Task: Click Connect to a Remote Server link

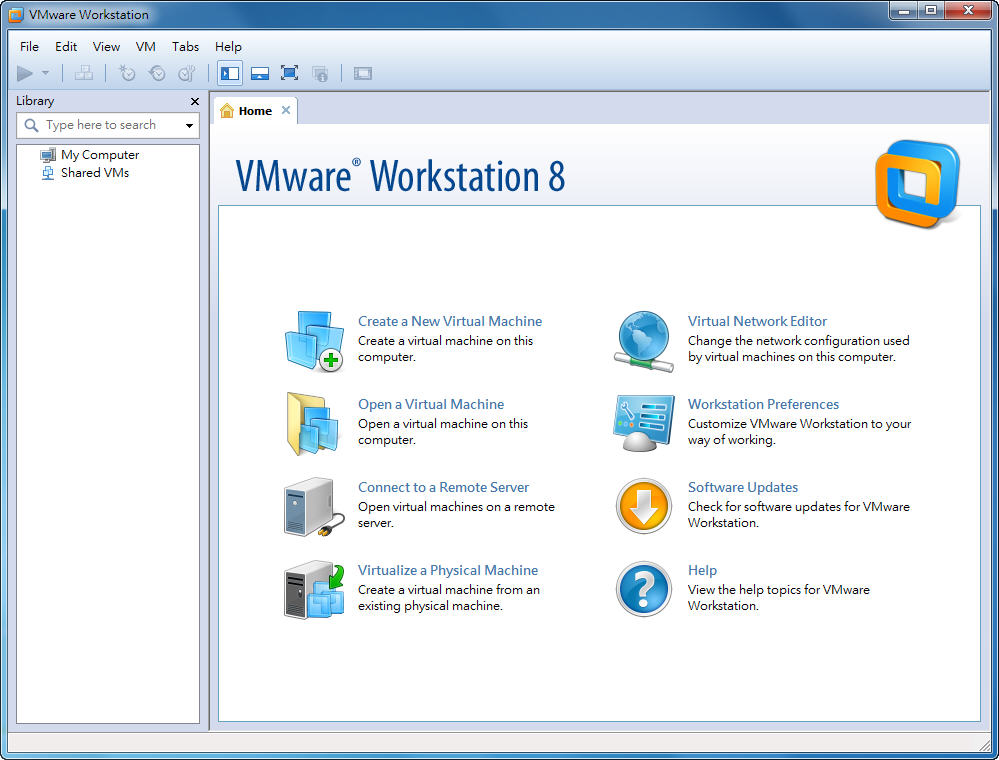Action: coord(443,487)
